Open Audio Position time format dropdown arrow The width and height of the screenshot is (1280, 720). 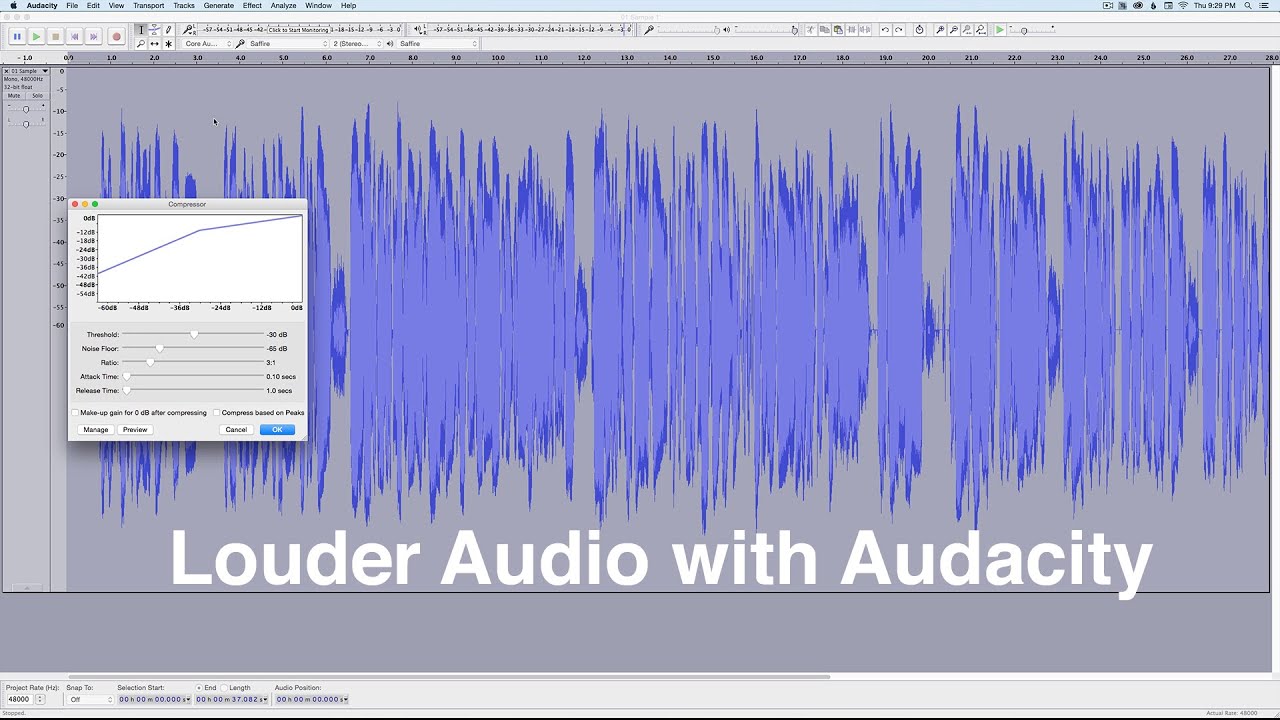(x=345, y=699)
